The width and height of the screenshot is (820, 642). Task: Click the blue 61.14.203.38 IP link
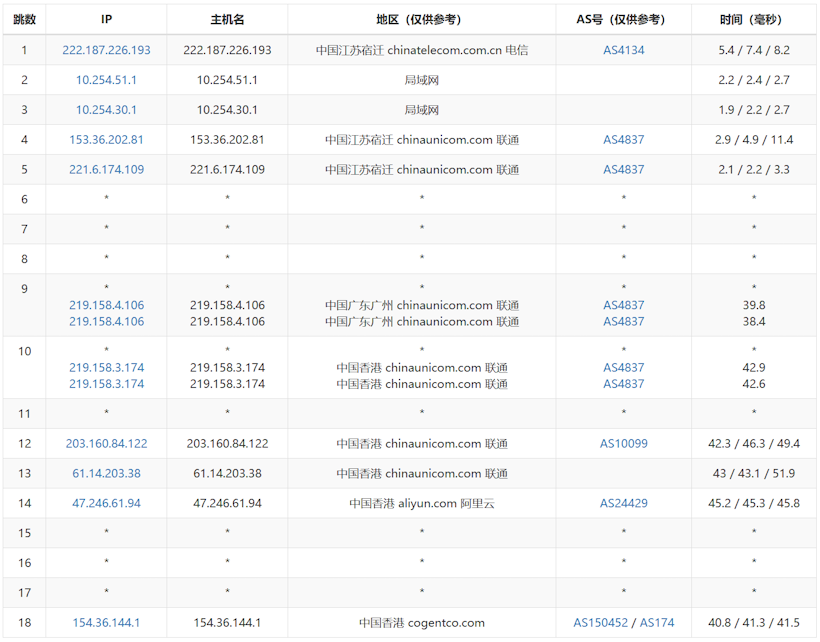pyautogui.click(x=106, y=474)
